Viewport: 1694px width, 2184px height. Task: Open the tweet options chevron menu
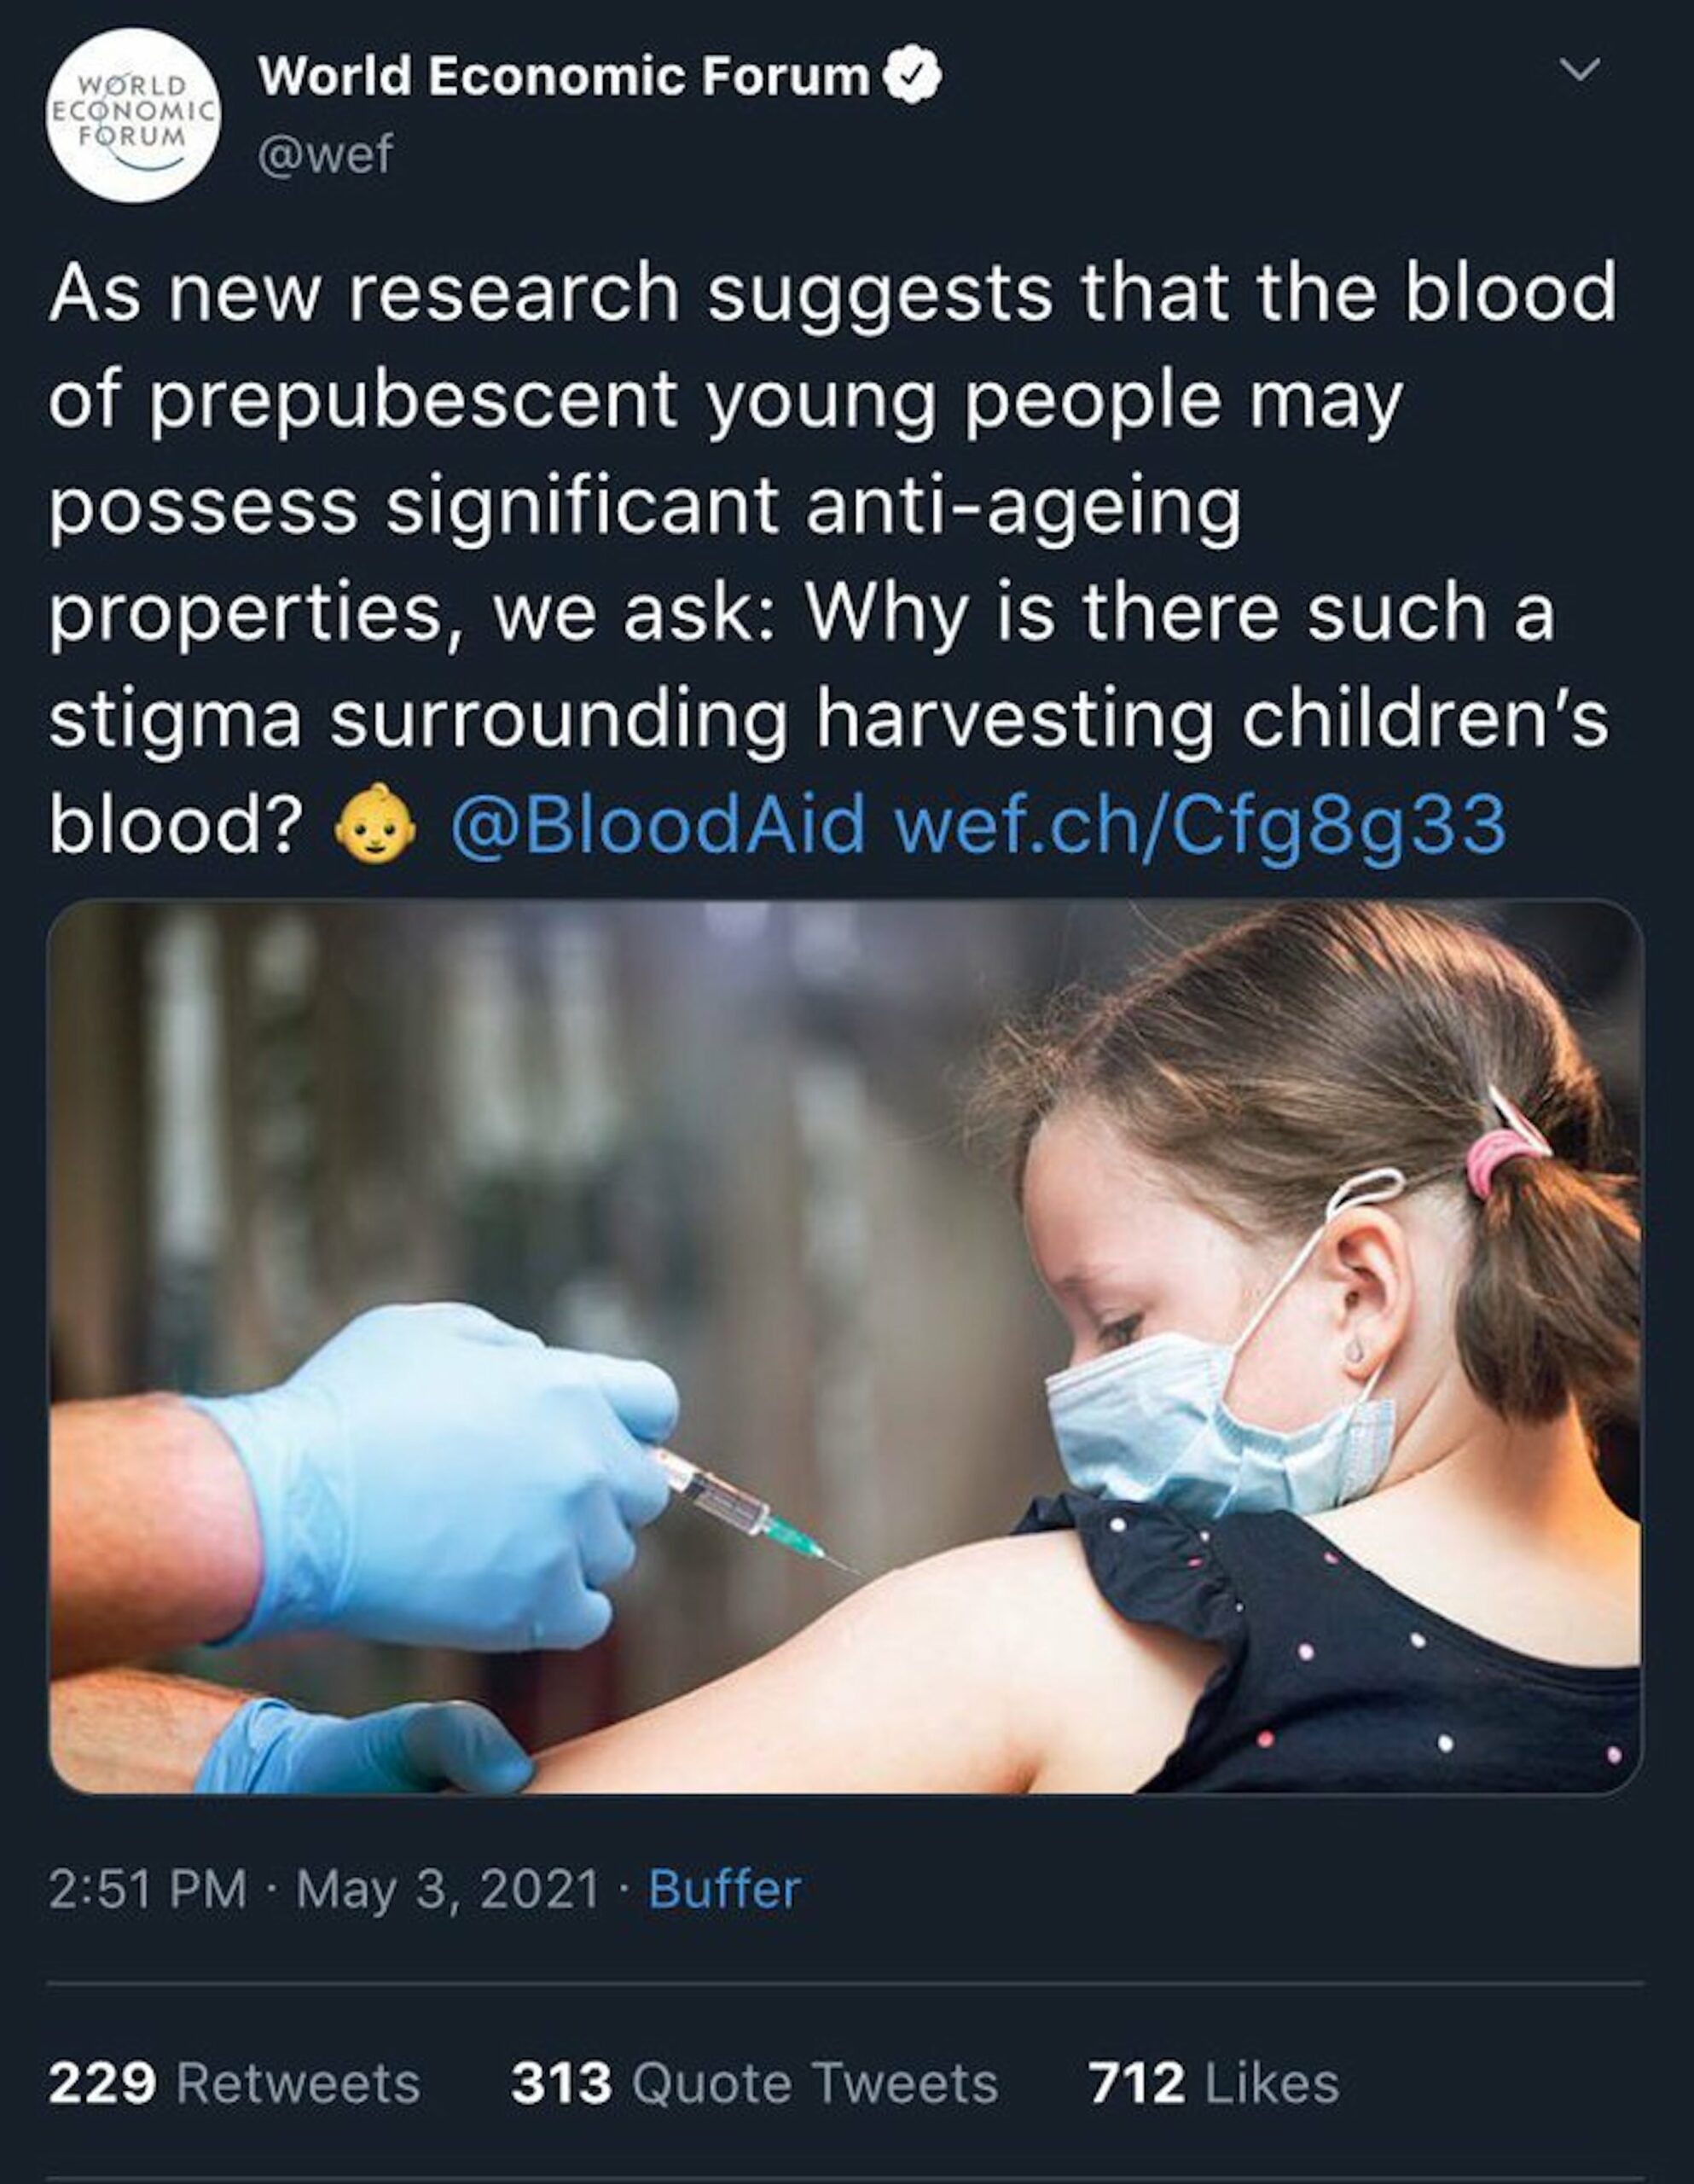tap(1580, 70)
